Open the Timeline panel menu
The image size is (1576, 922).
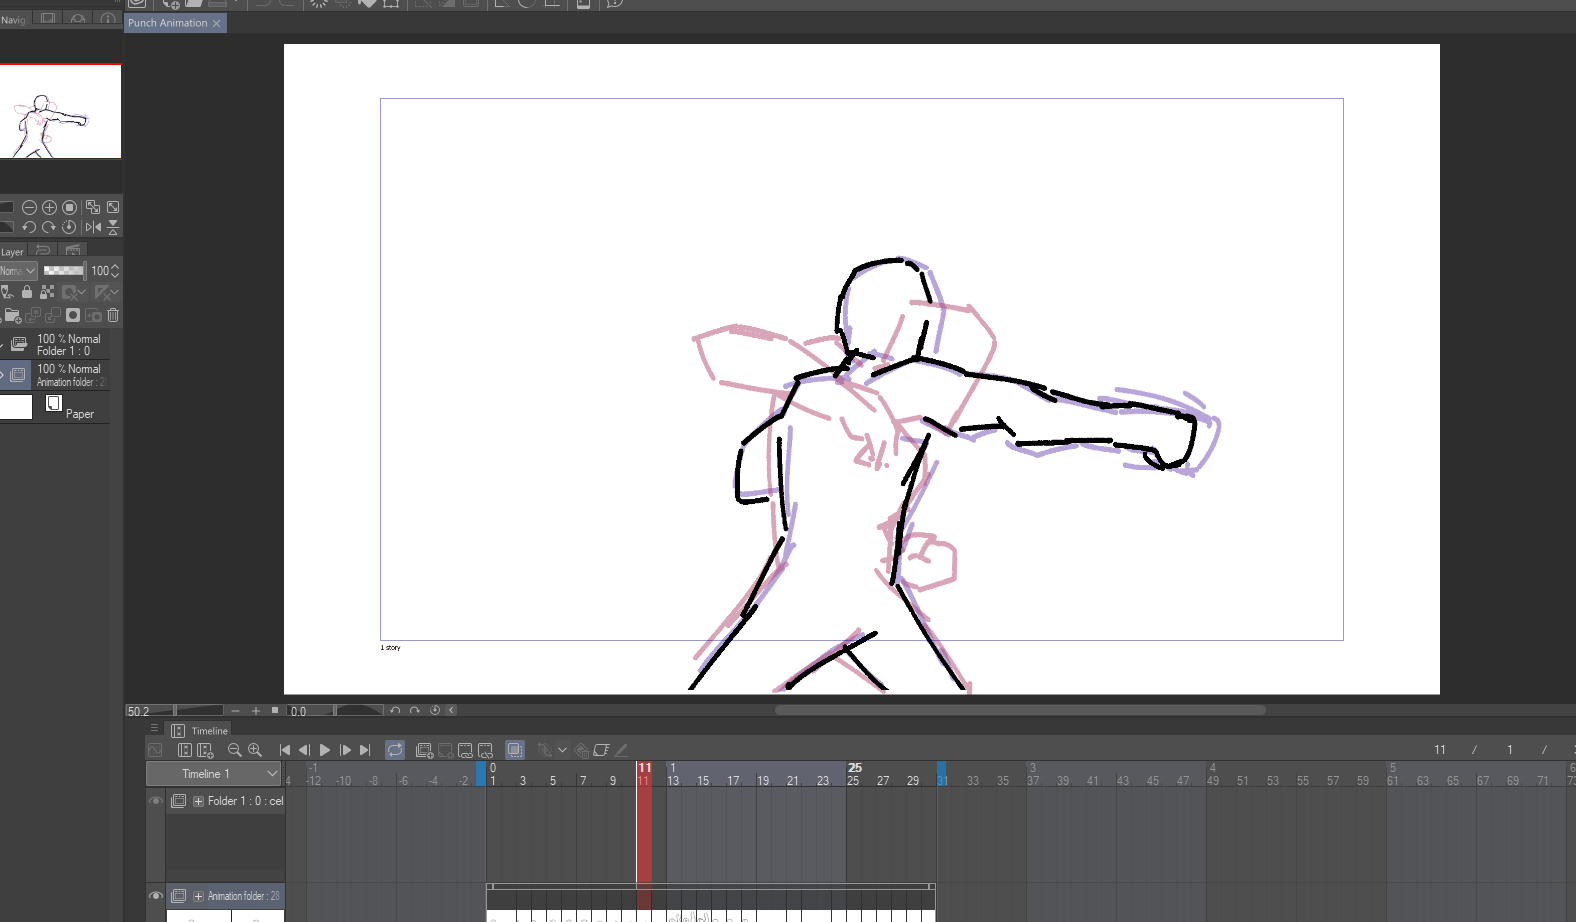pyautogui.click(x=154, y=728)
